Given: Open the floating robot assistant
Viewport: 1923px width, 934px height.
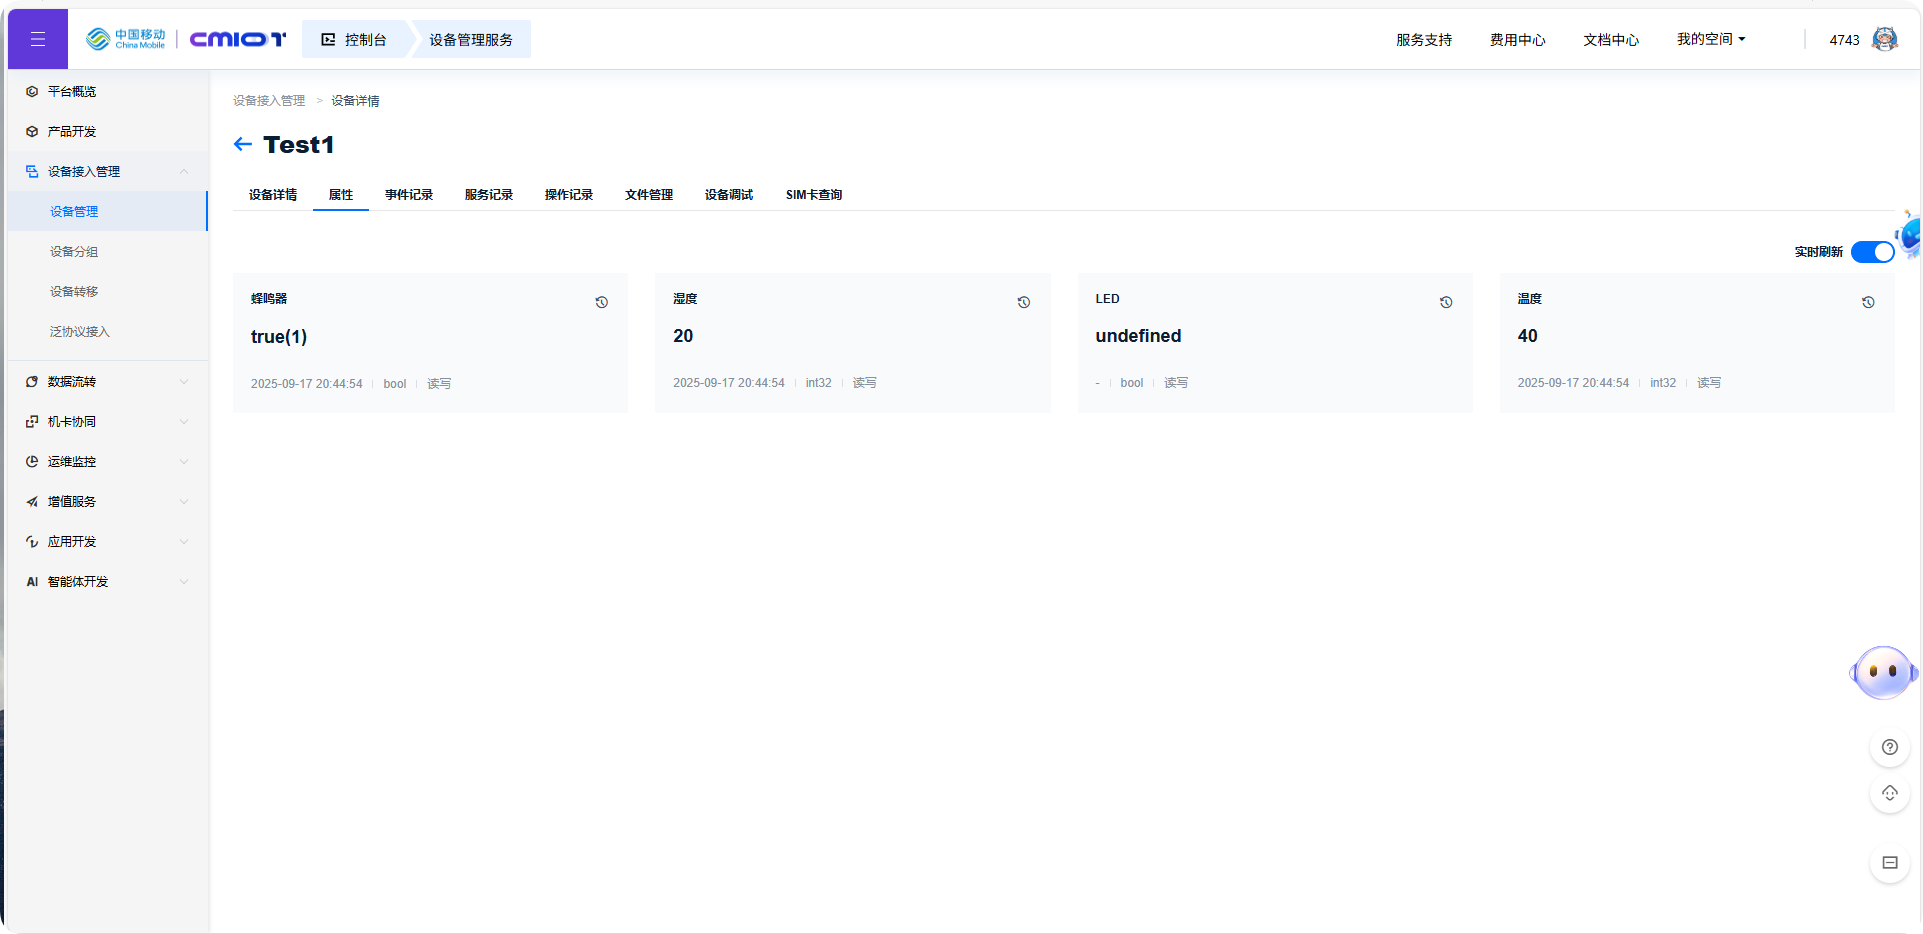Looking at the screenshot, I should tap(1883, 673).
